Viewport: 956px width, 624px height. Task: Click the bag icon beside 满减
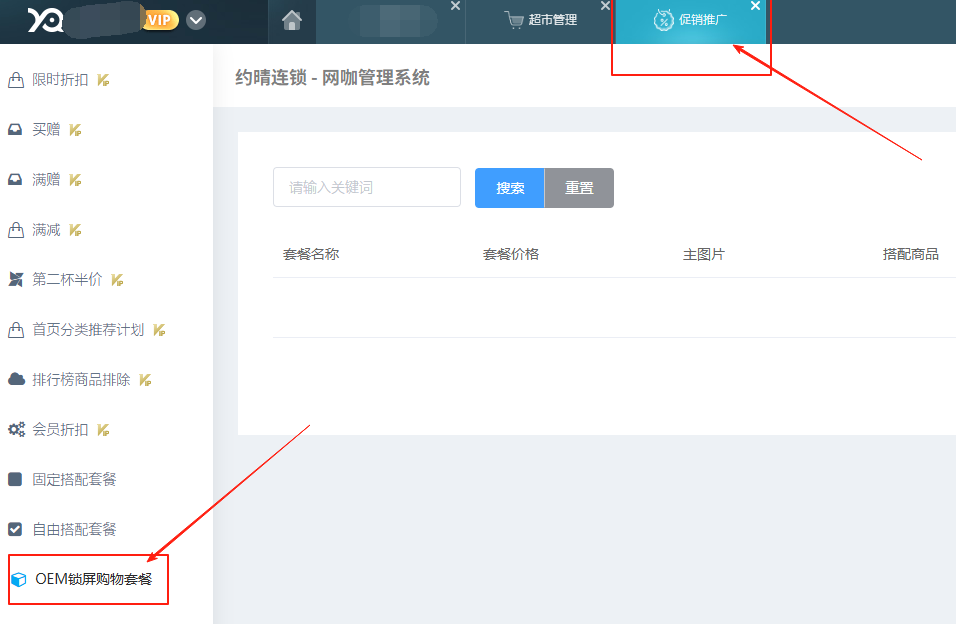coord(16,230)
